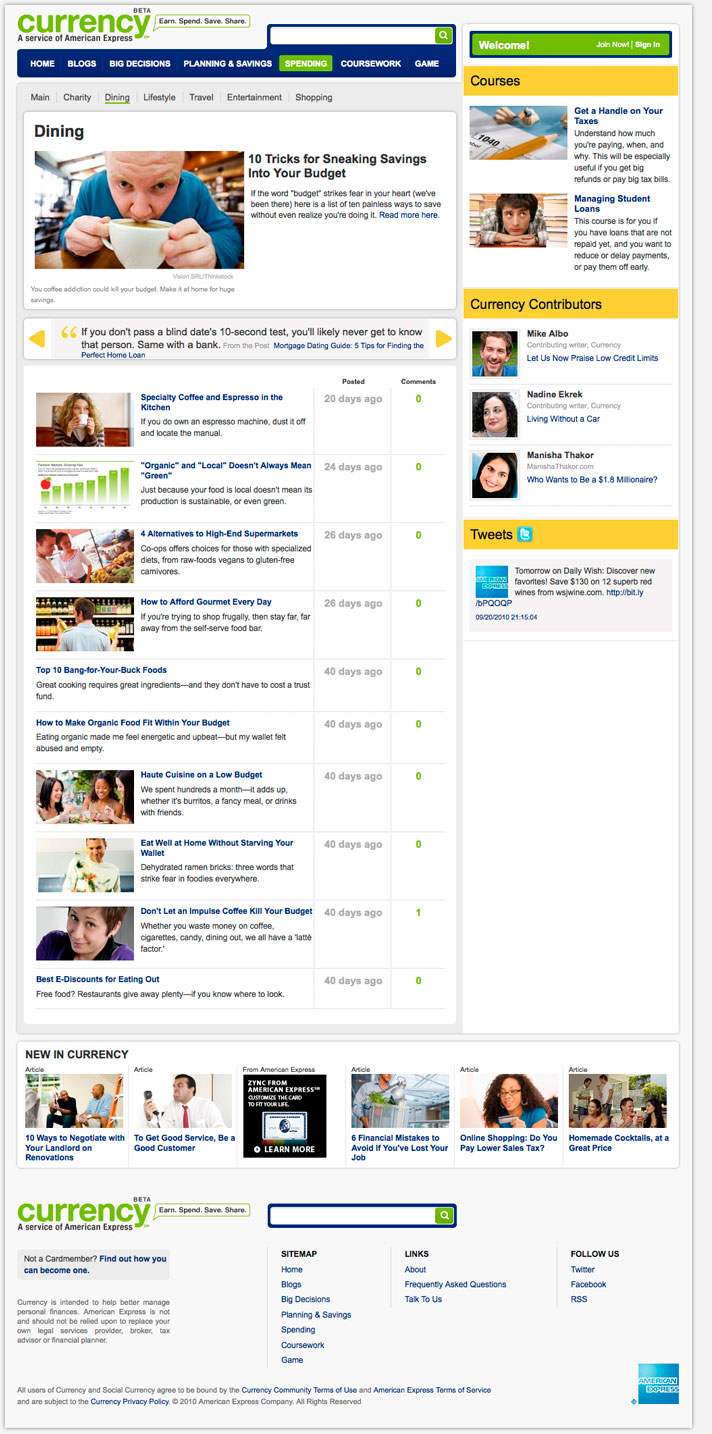Click the header search magnifier icon
712x1434 pixels.
pos(443,35)
